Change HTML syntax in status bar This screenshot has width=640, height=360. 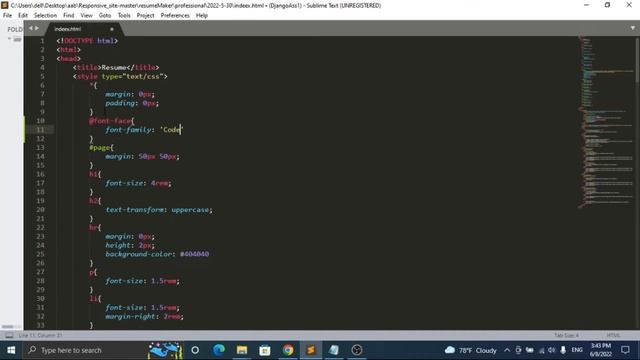click(x=613, y=336)
